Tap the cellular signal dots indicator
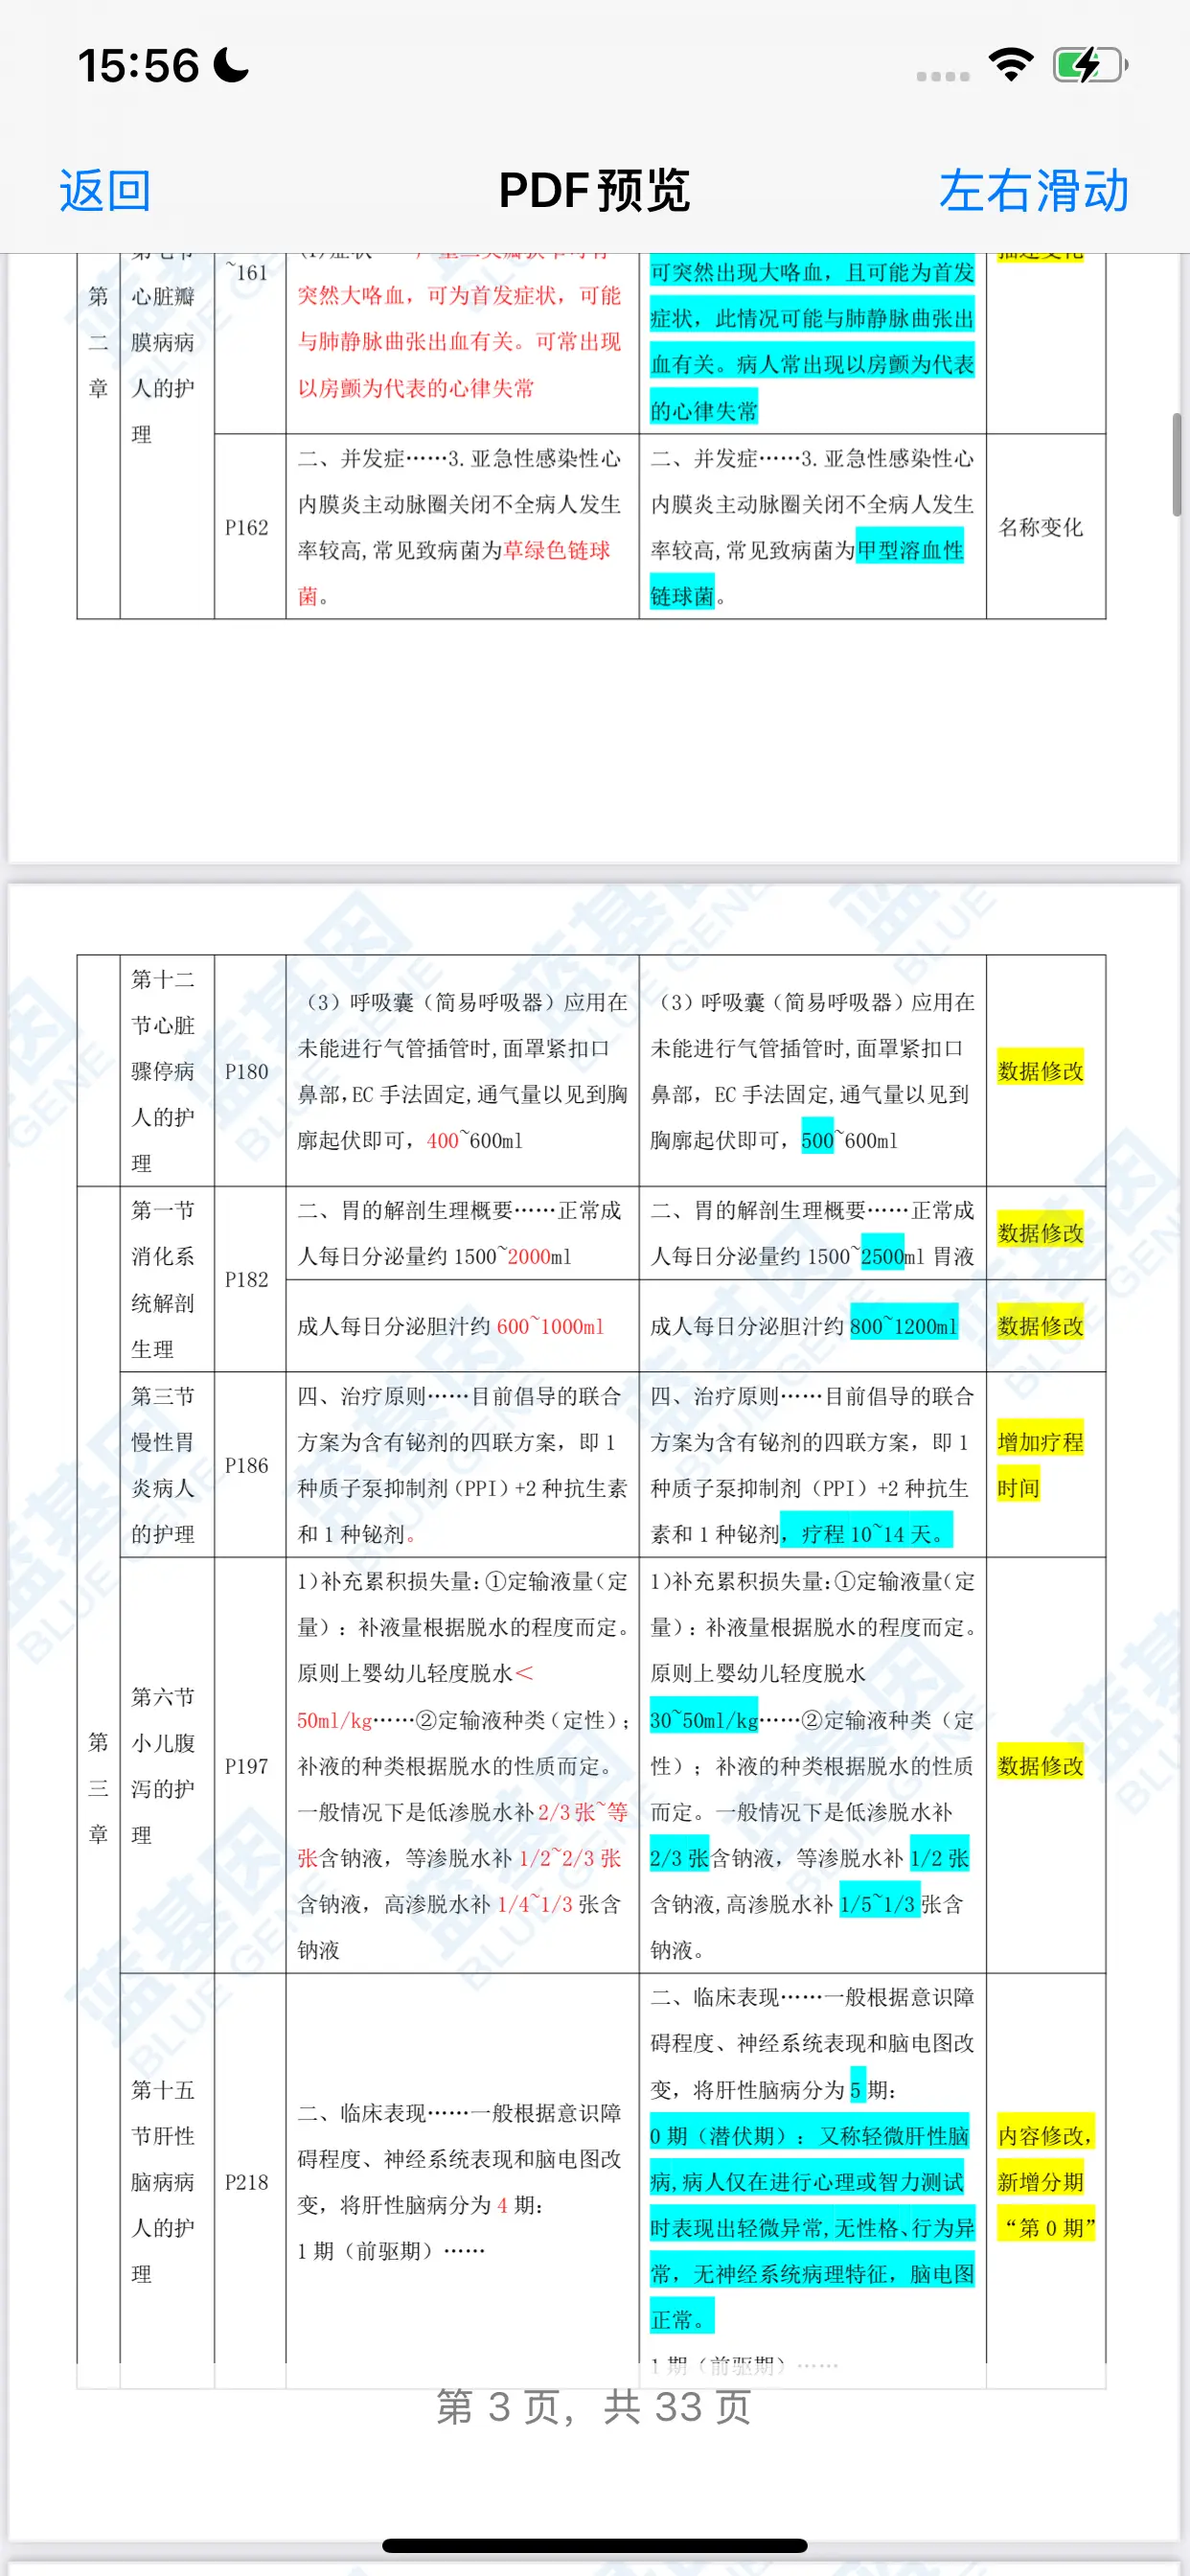The height and width of the screenshot is (2576, 1190). click(942, 76)
